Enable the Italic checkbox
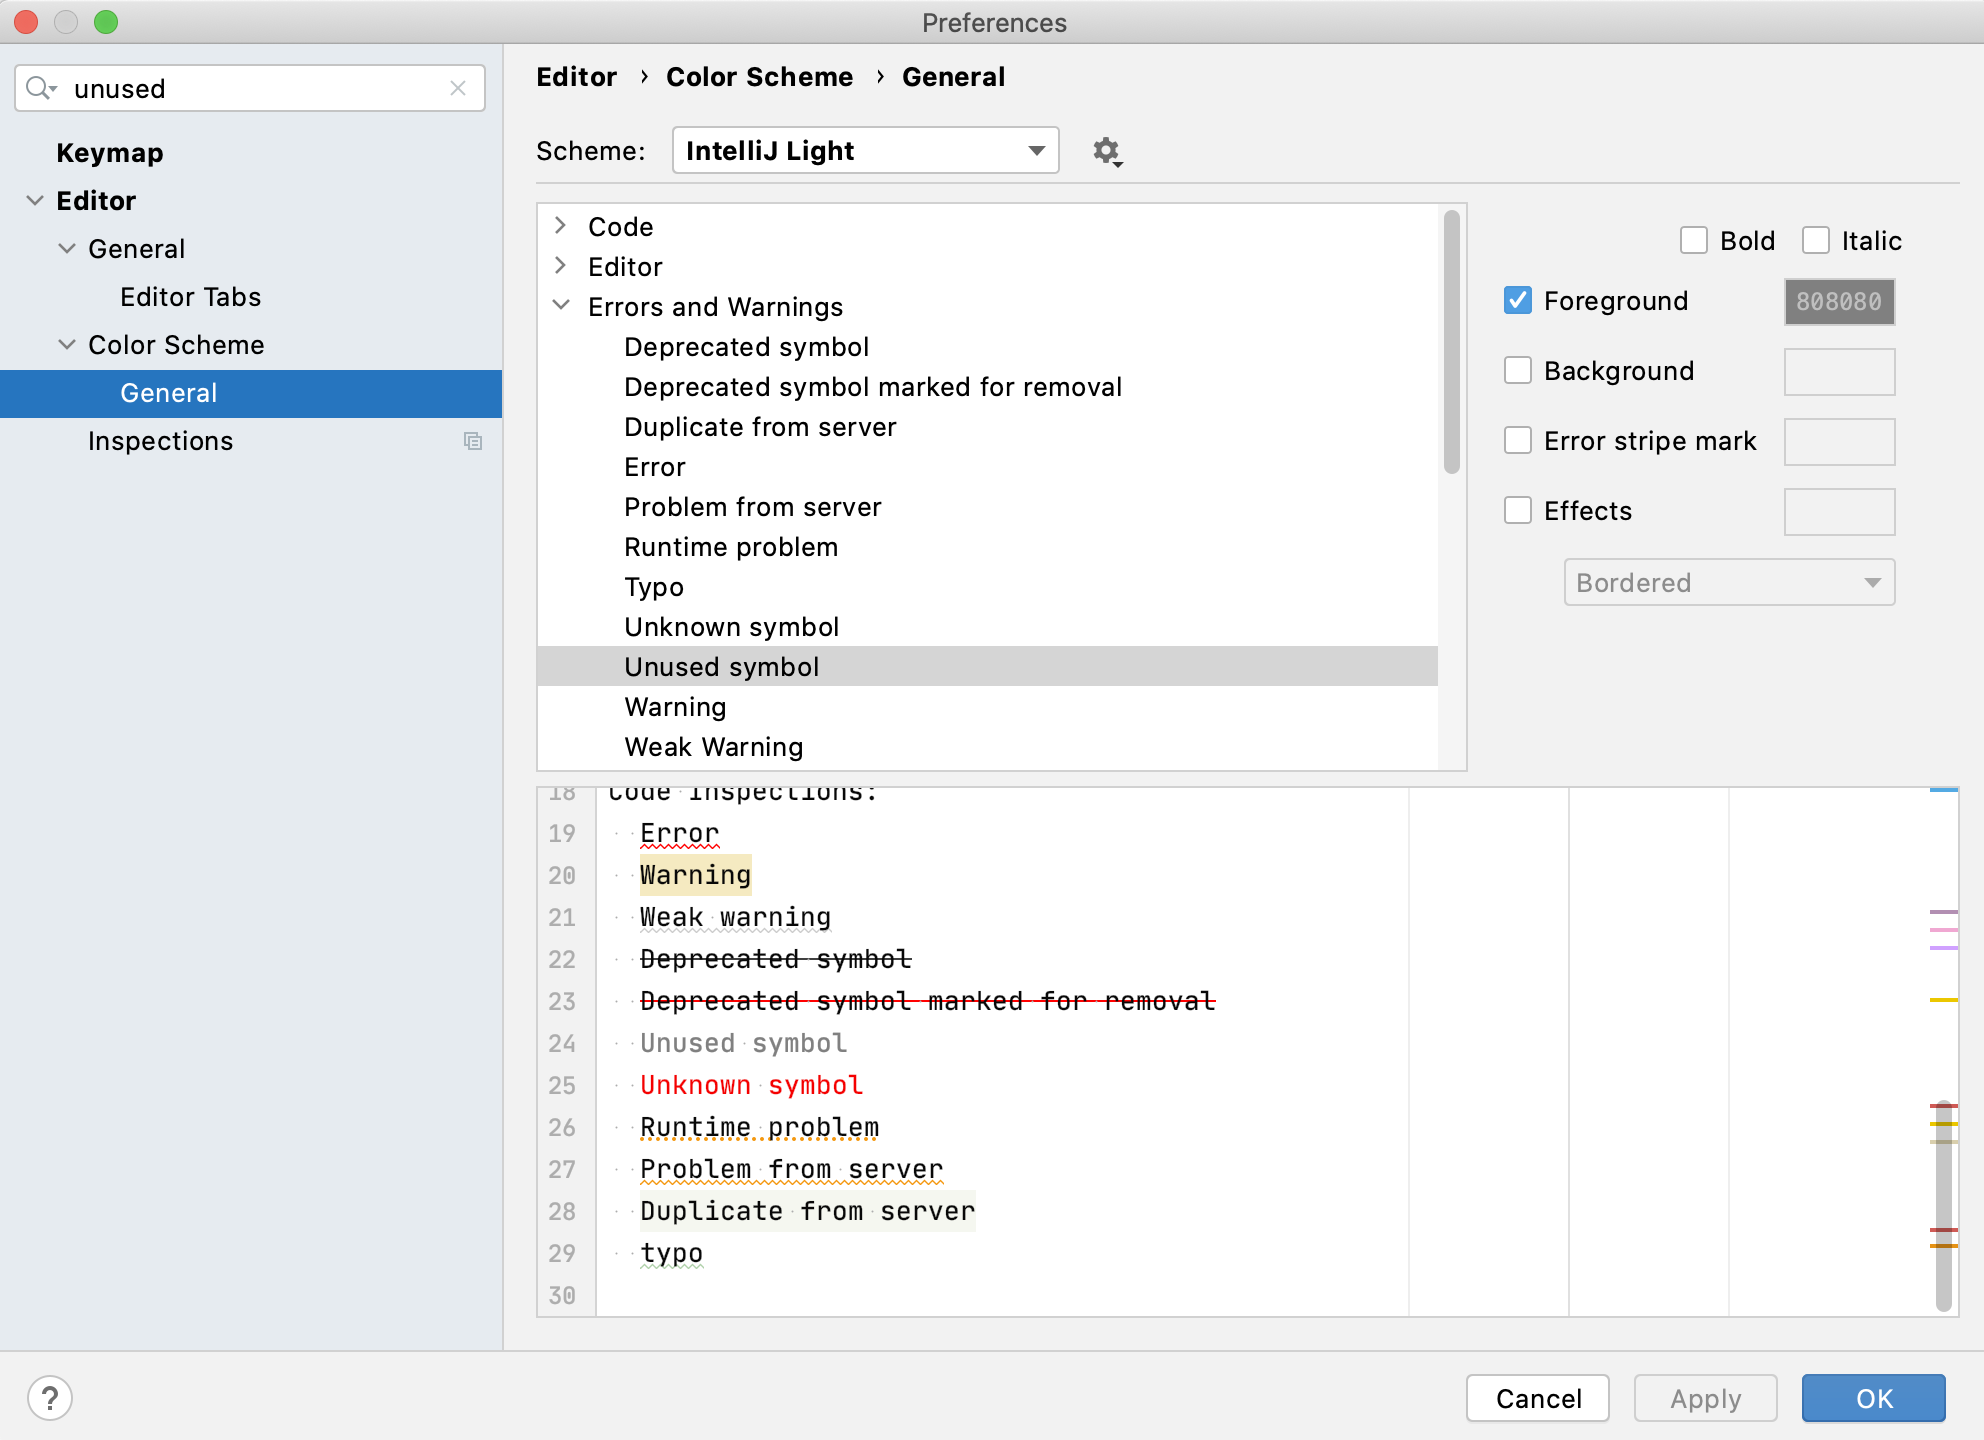The height and width of the screenshot is (1440, 1984). point(1815,240)
